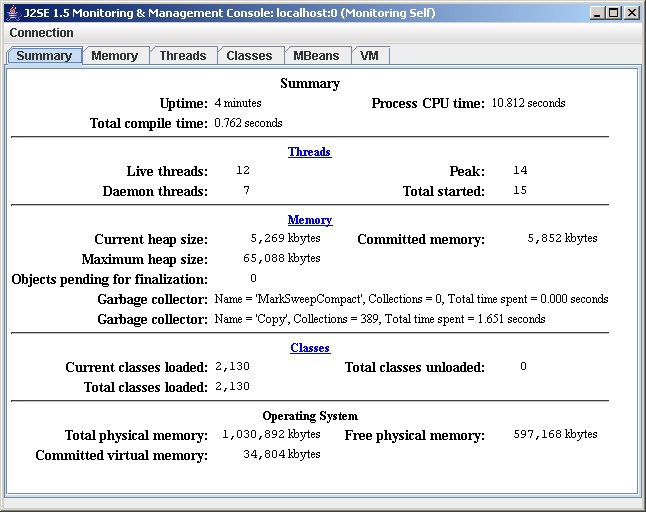The width and height of the screenshot is (646, 512).
Task: Open the Connection menu
Action: coord(41,33)
